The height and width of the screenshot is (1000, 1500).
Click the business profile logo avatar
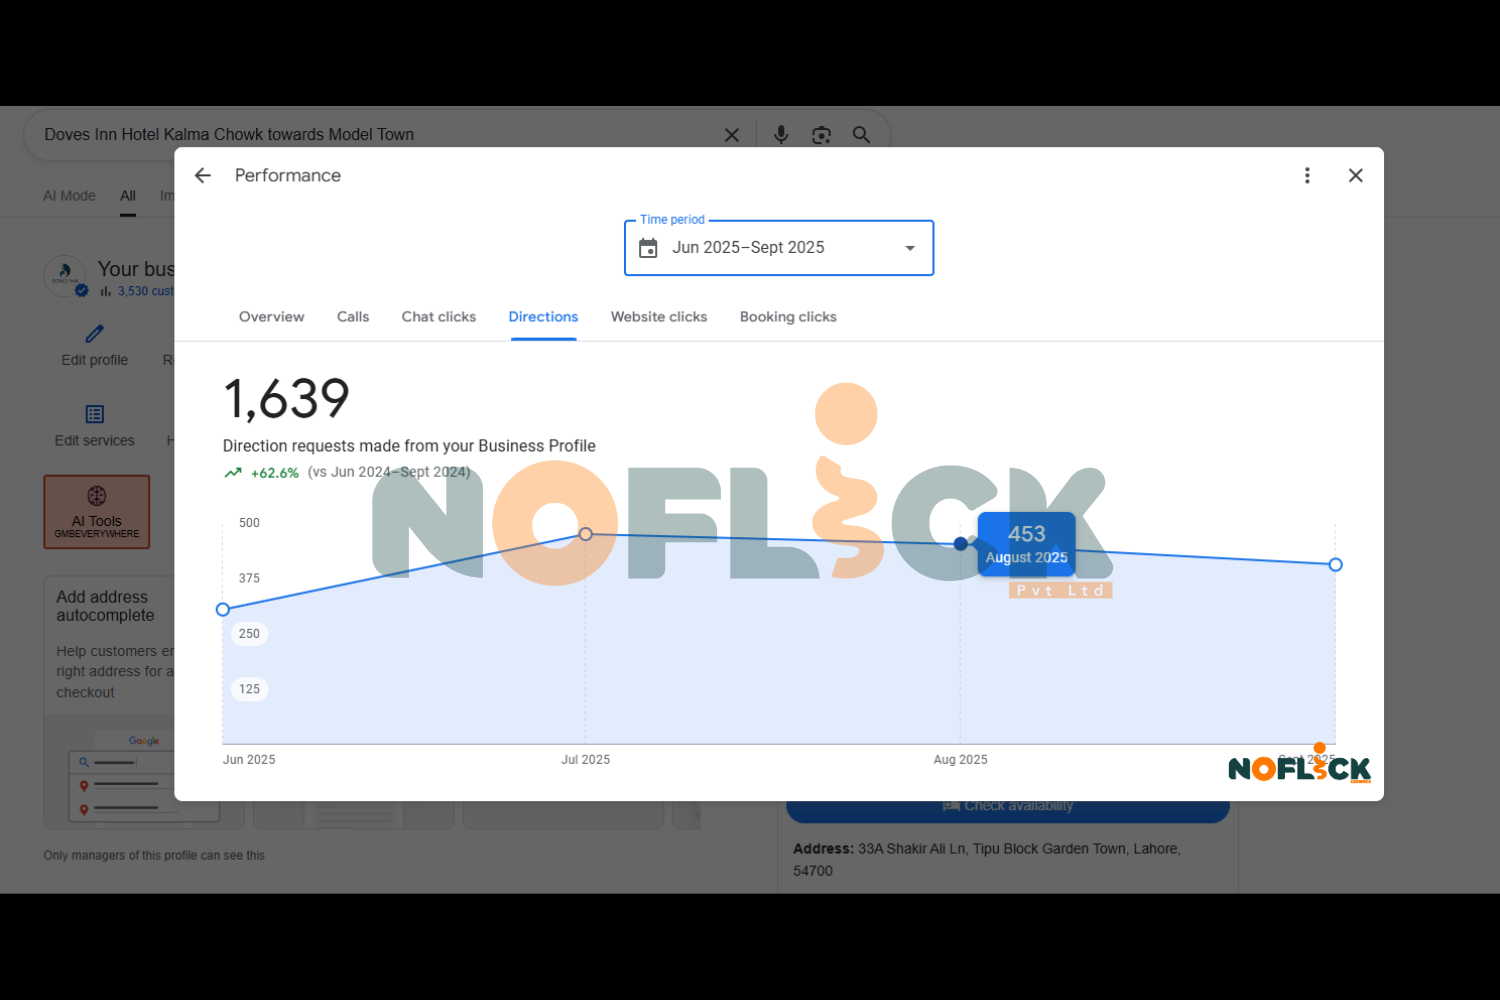65,276
